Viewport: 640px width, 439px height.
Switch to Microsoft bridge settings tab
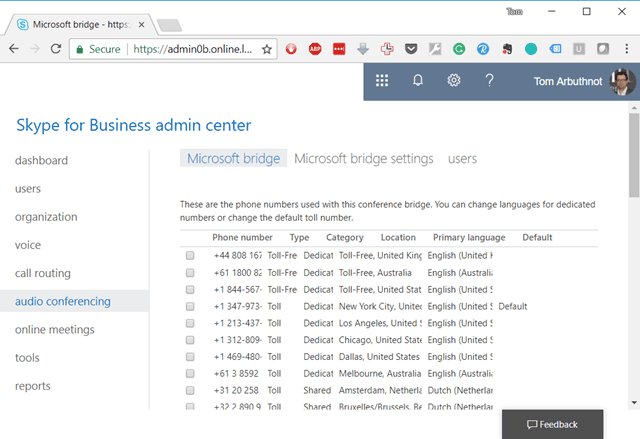click(364, 158)
